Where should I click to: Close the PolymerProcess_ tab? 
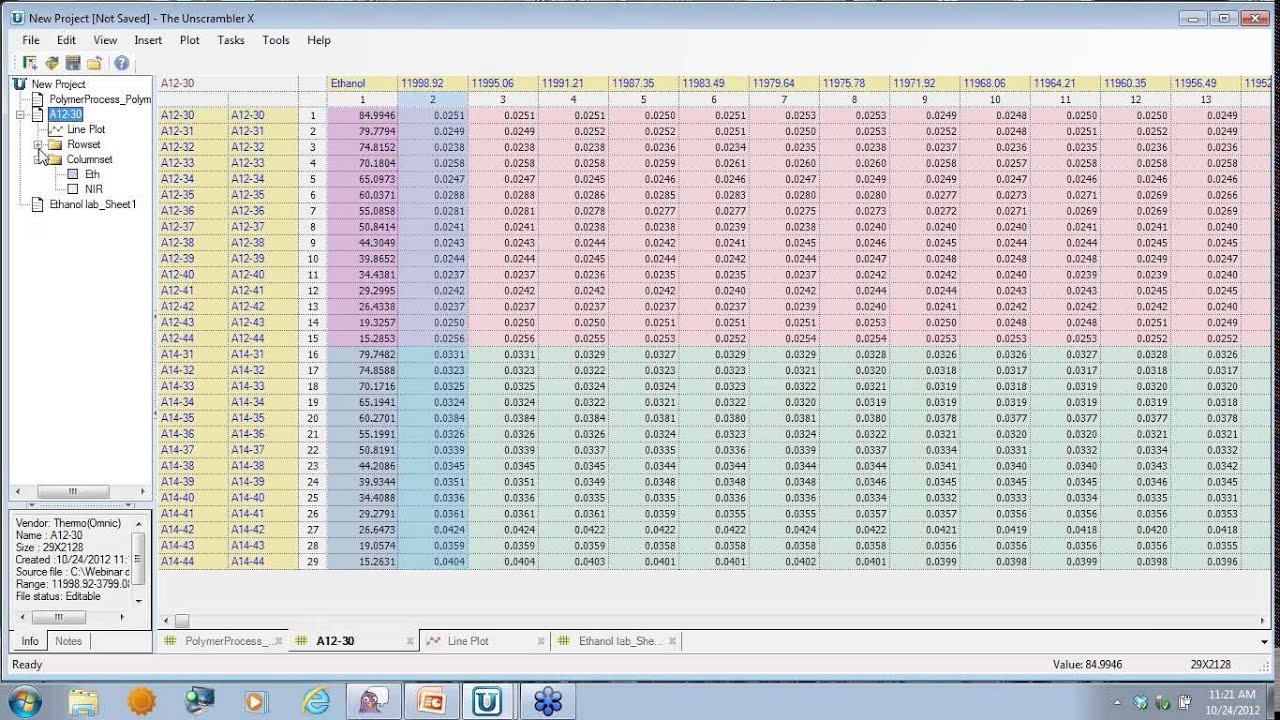[278, 641]
